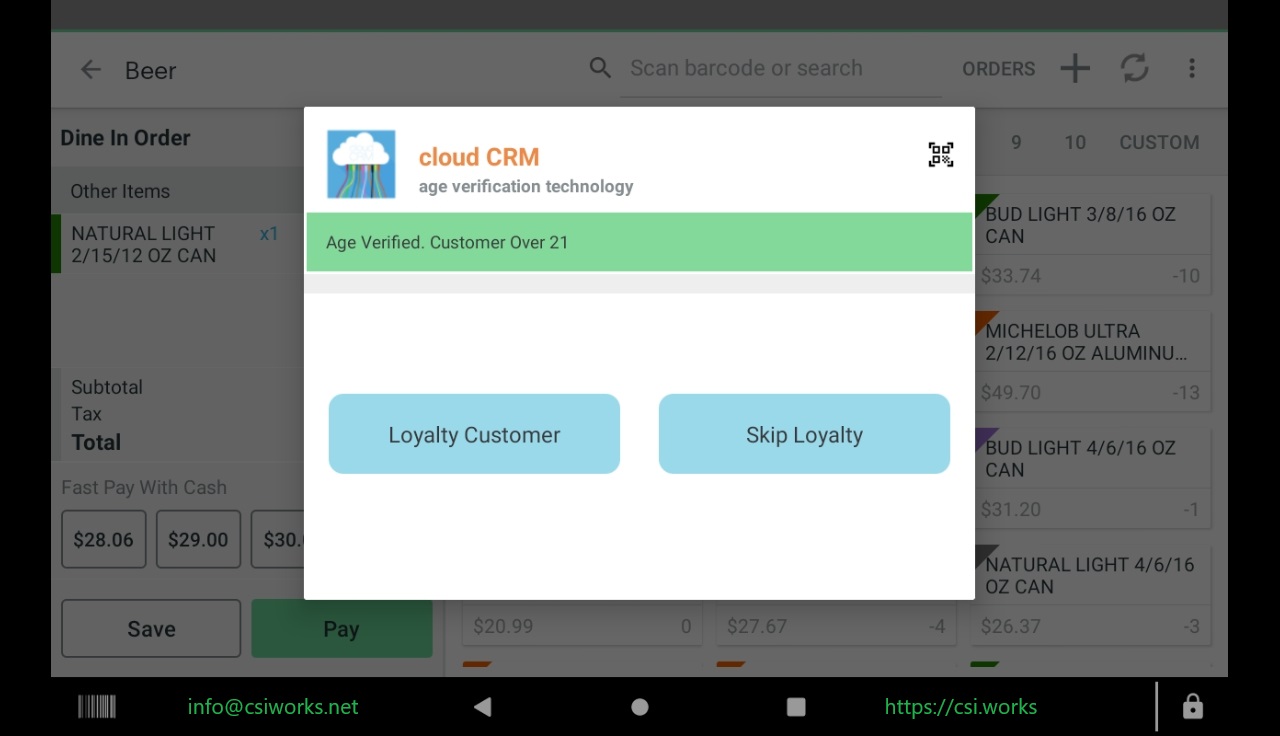1280x736 pixels.
Task: Click the $49.70 Michelob price
Action: [1011, 393]
